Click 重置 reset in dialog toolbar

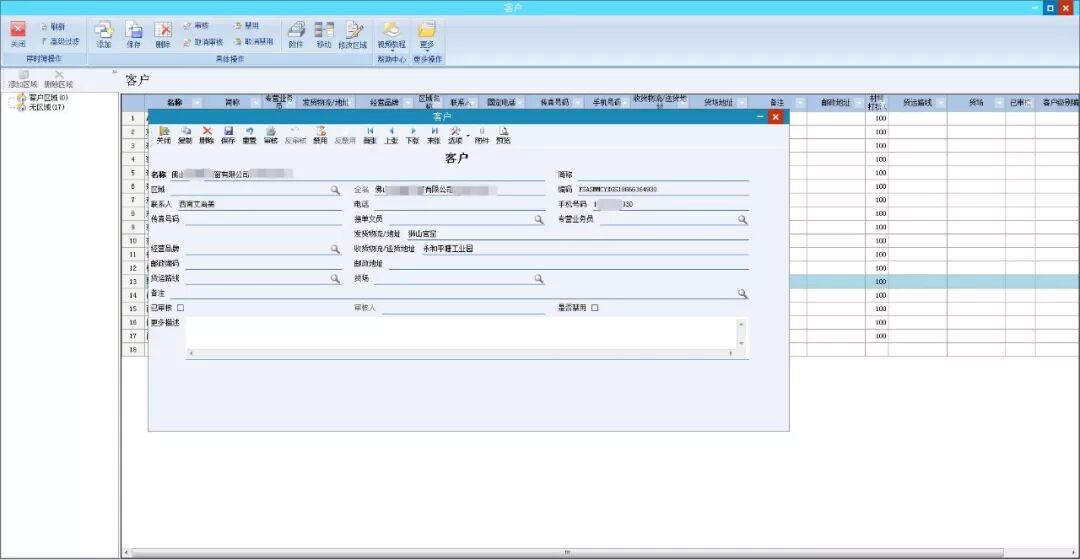click(x=249, y=135)
